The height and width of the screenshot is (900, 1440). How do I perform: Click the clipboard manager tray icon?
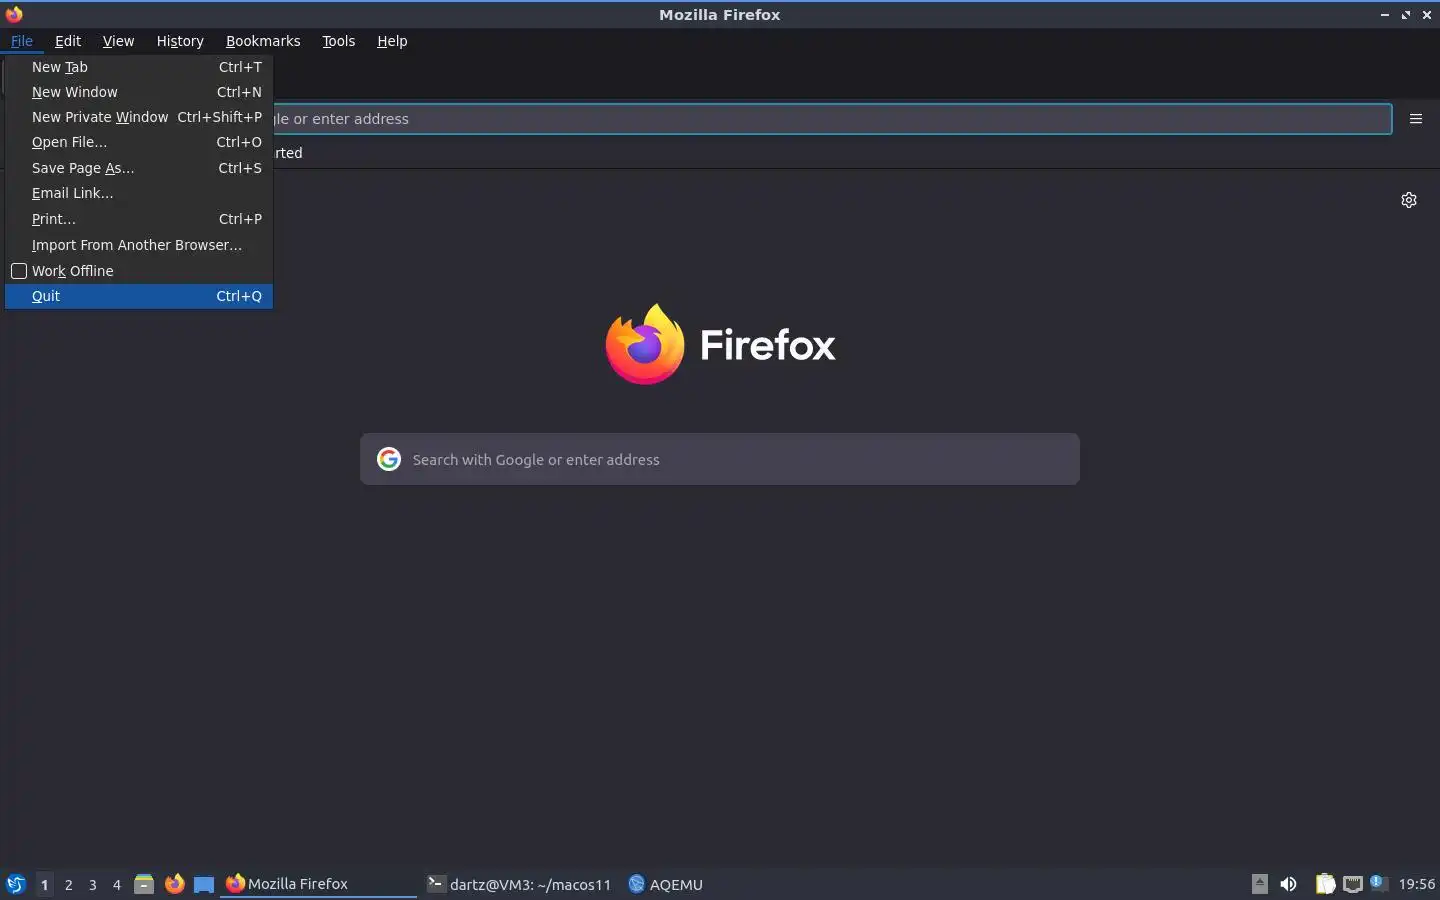[x=1325, y=884]
